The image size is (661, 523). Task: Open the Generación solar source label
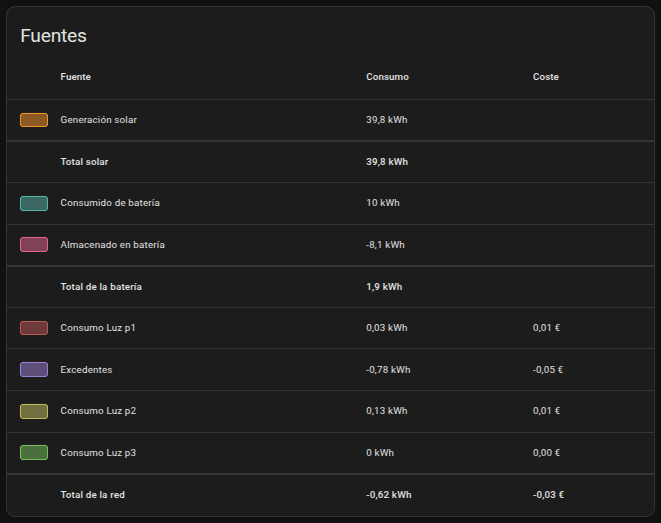click(98, 120)
